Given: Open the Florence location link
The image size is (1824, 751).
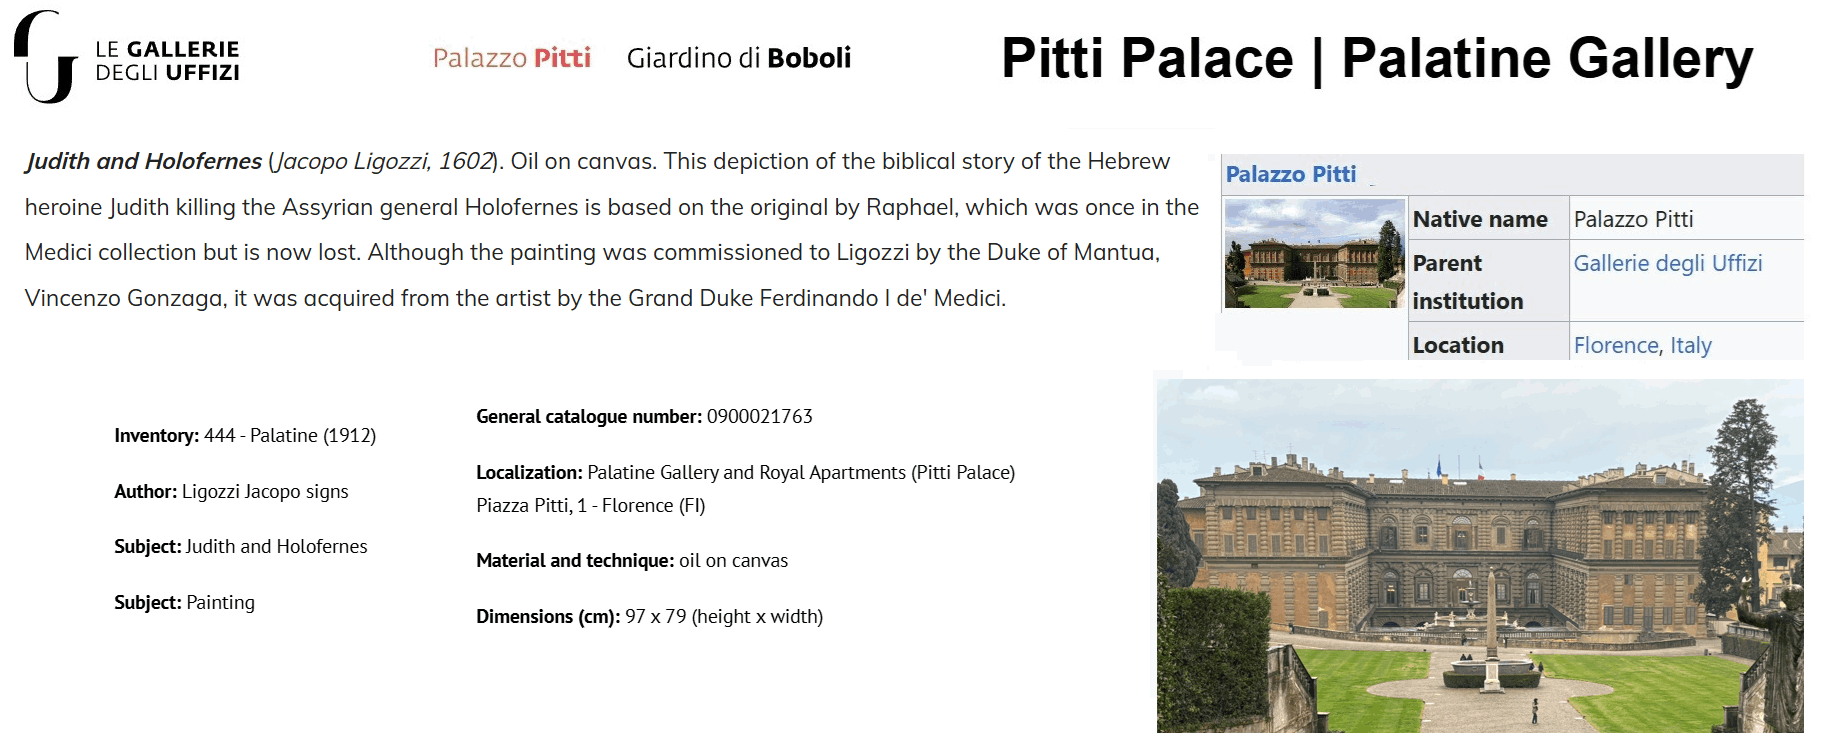Looking at the screenshot, I should tap(1616, 345).
